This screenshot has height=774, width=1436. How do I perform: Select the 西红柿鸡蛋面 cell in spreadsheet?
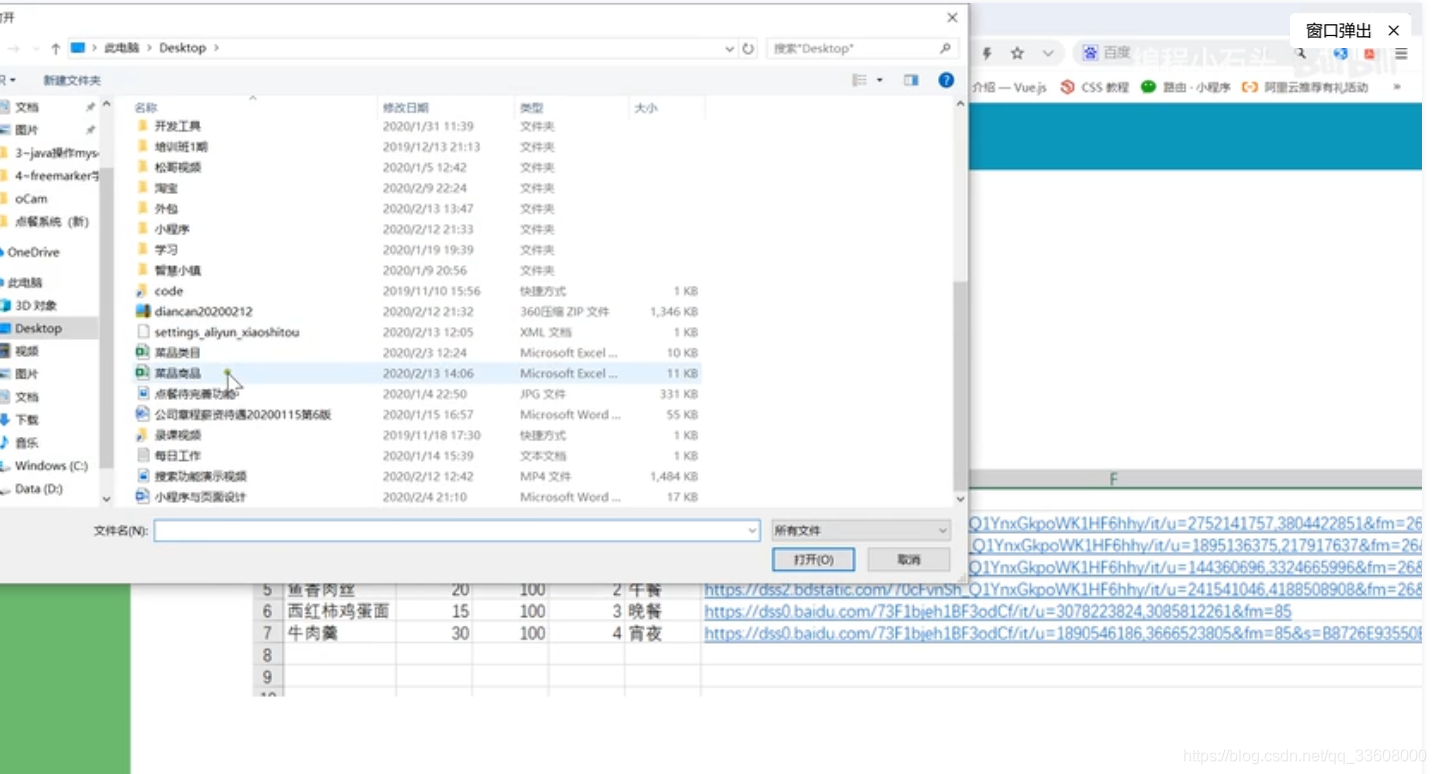point(339,611)
